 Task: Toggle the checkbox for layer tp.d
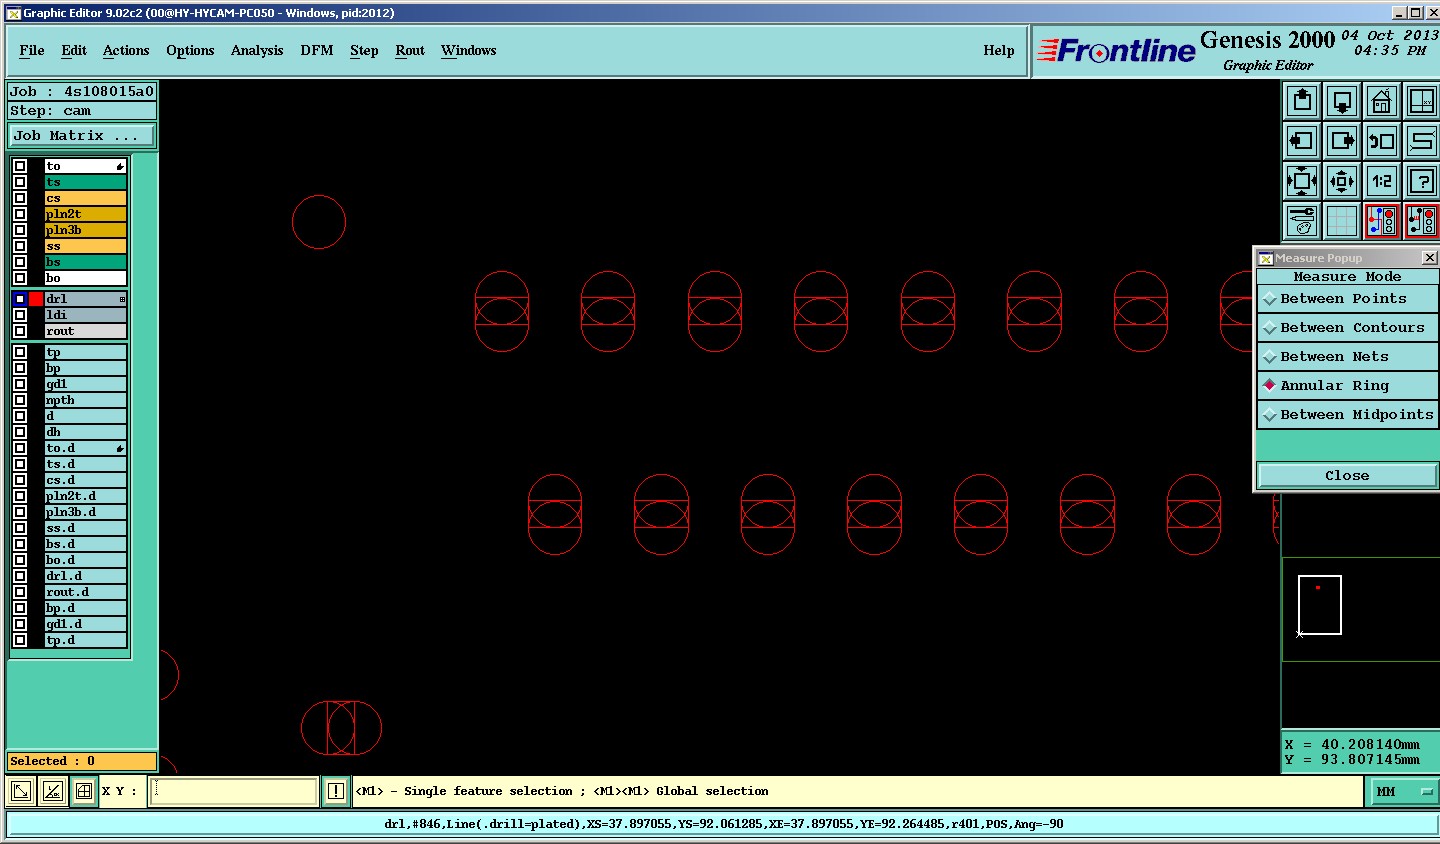(x=20, y=640)
